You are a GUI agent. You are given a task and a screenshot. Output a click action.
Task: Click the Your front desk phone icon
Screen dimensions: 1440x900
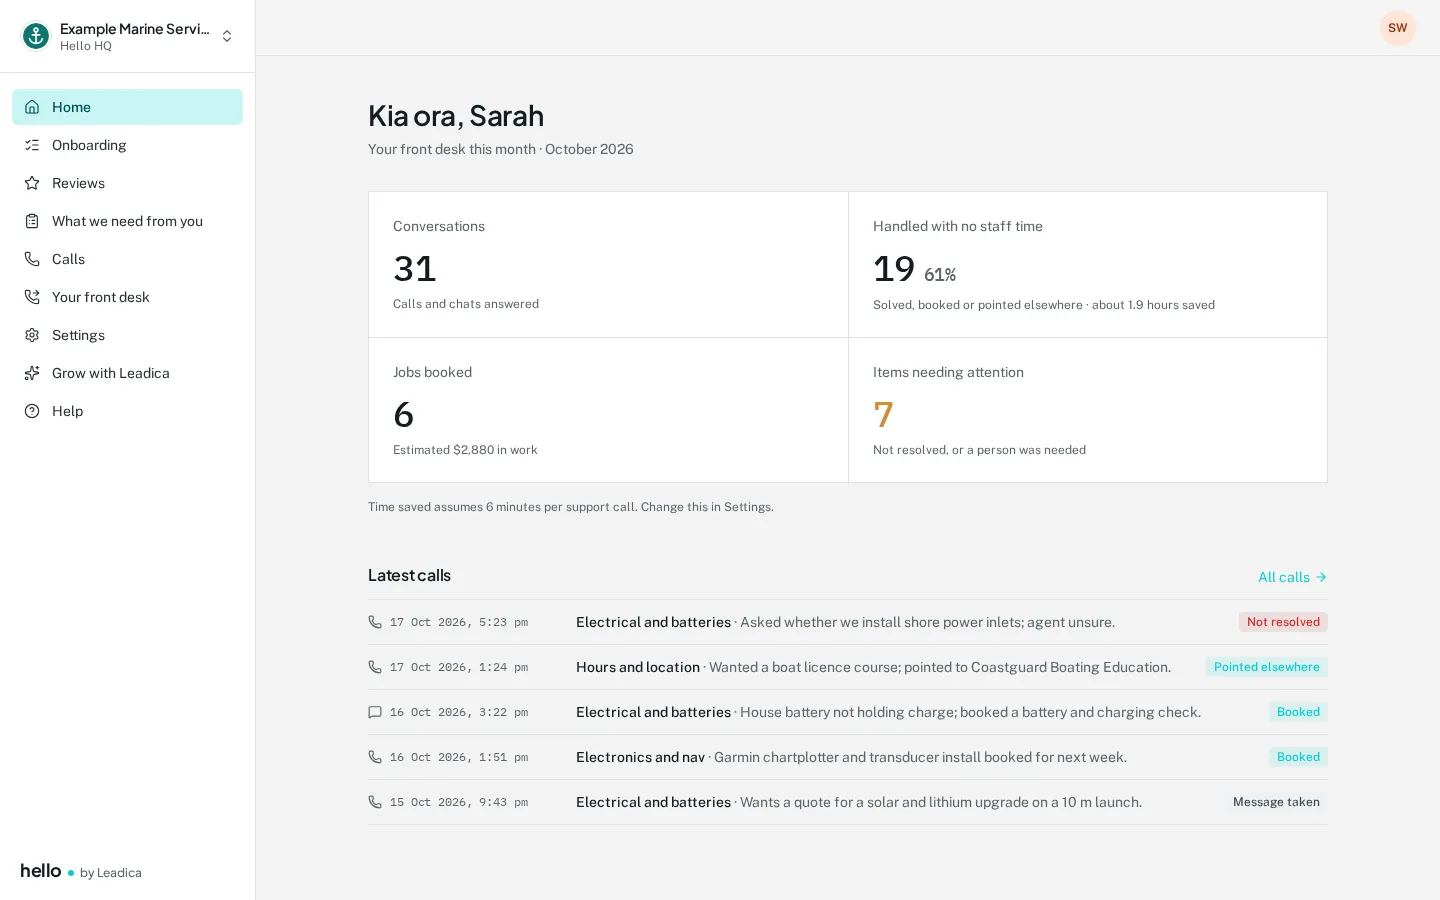32,297
